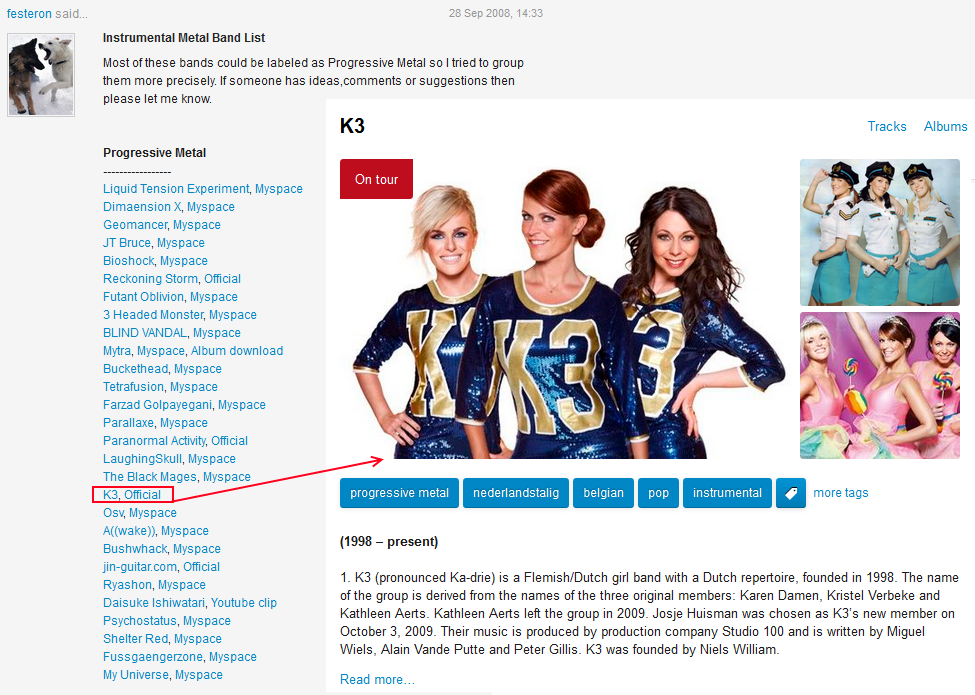Open A((wake)) band link

click(x=129, y=531)
